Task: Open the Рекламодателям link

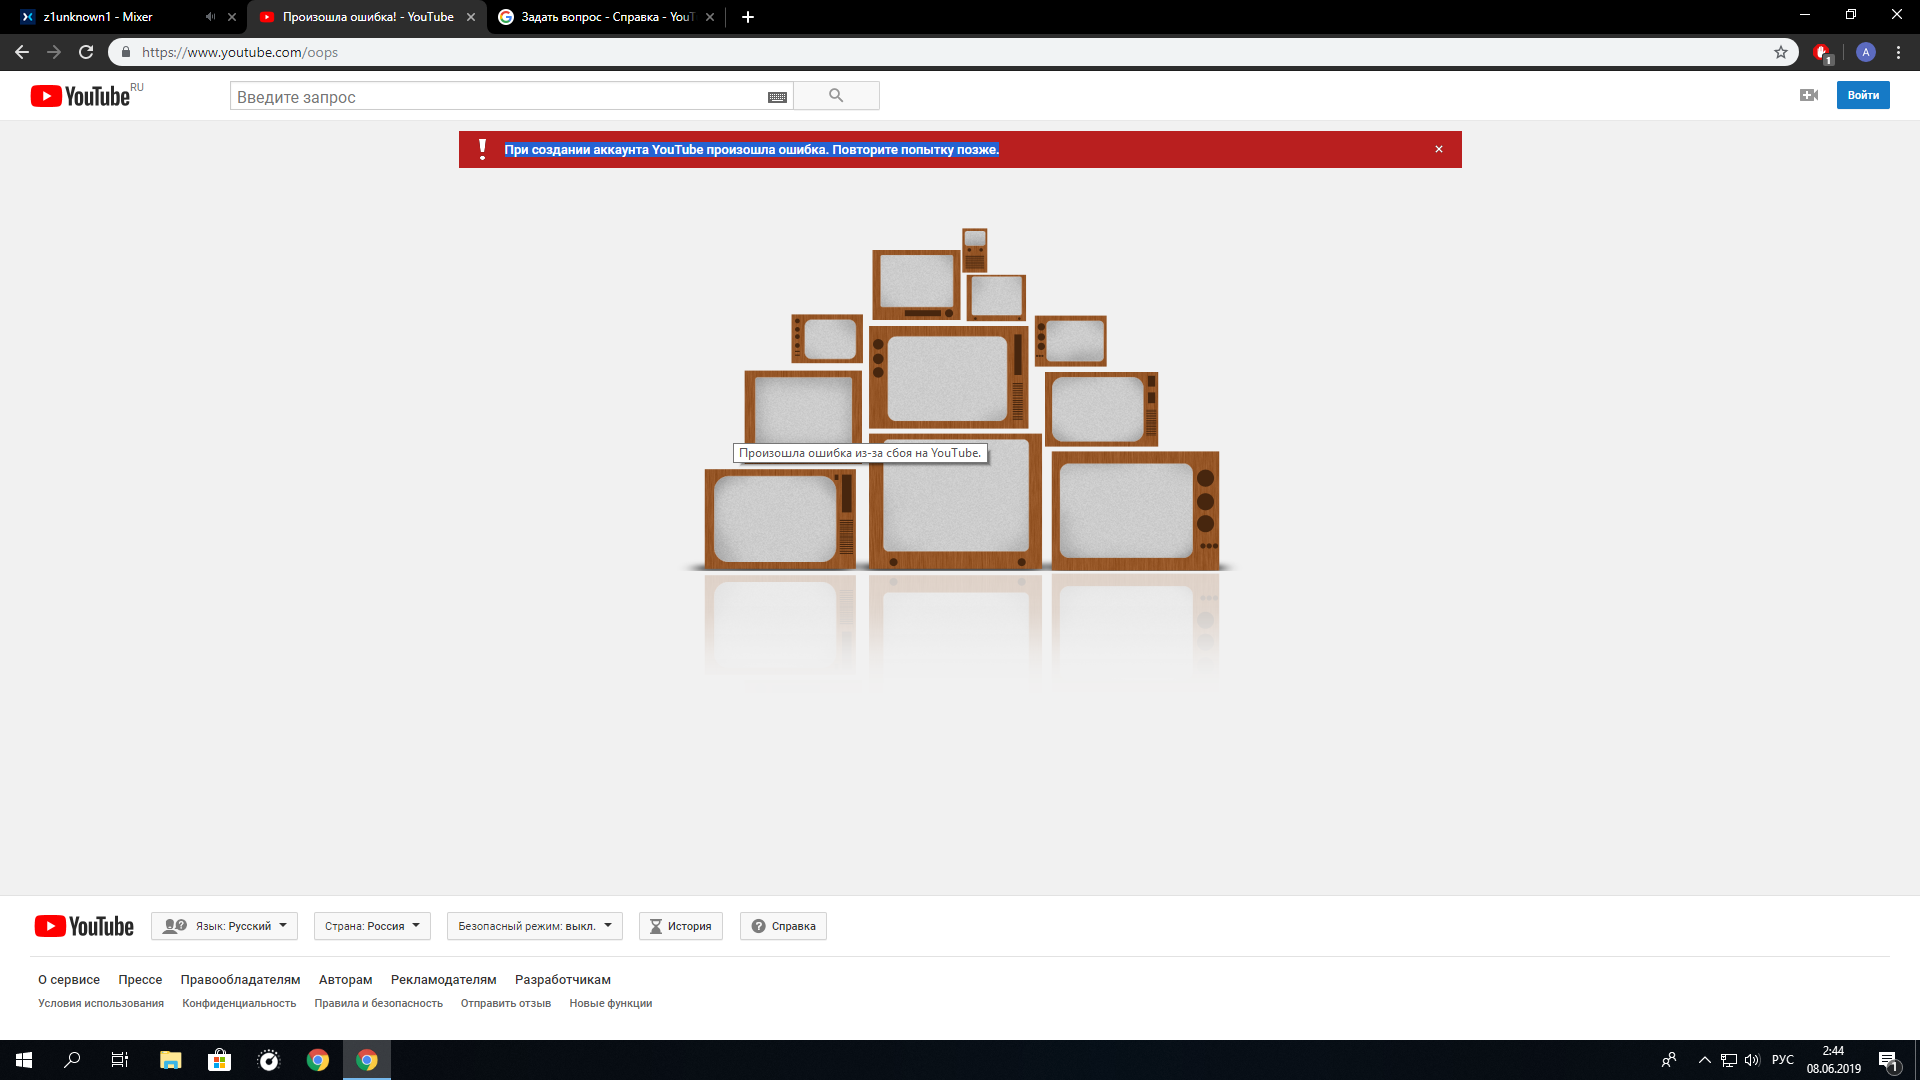Action: [443, 980]
